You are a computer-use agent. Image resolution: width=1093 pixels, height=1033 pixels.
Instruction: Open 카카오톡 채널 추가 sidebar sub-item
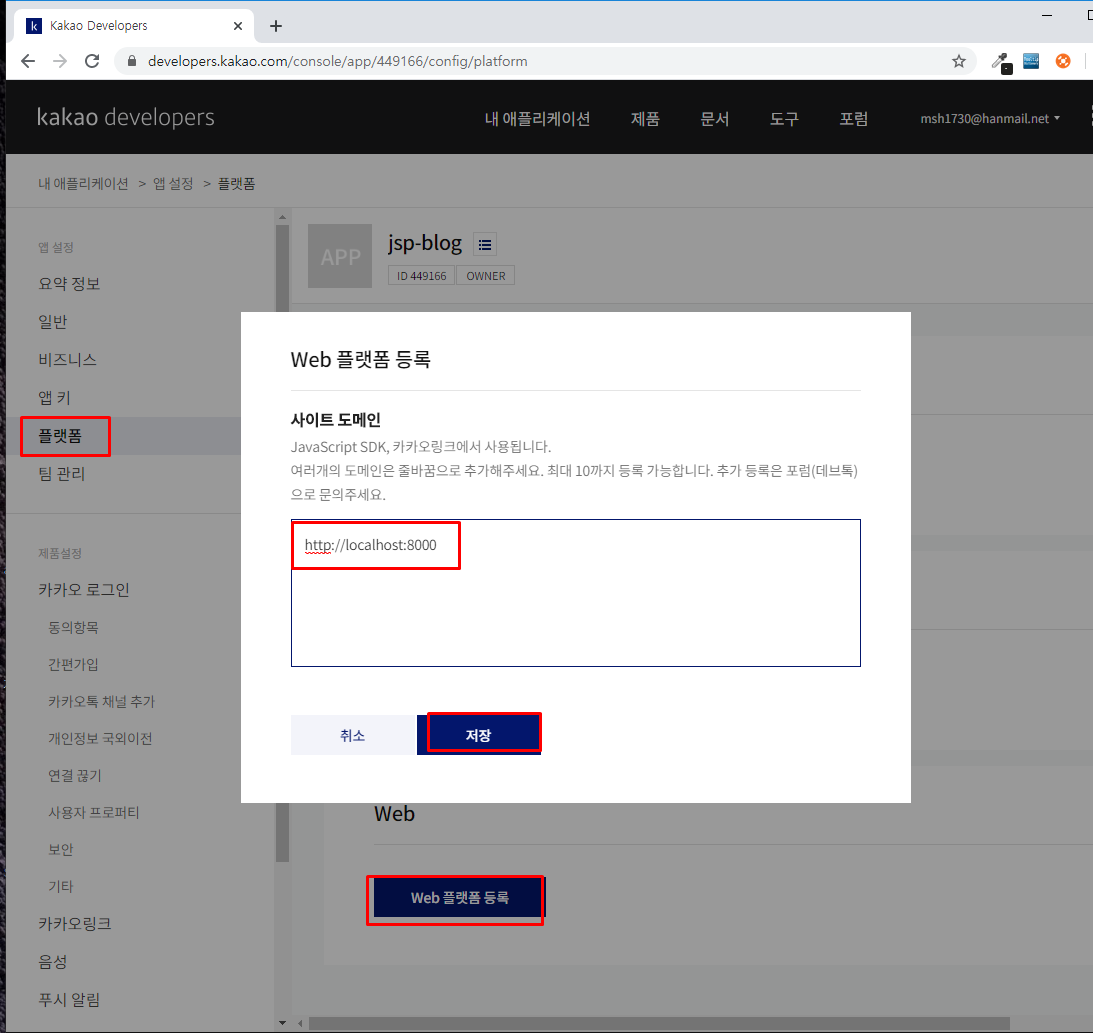pos(102,701)
